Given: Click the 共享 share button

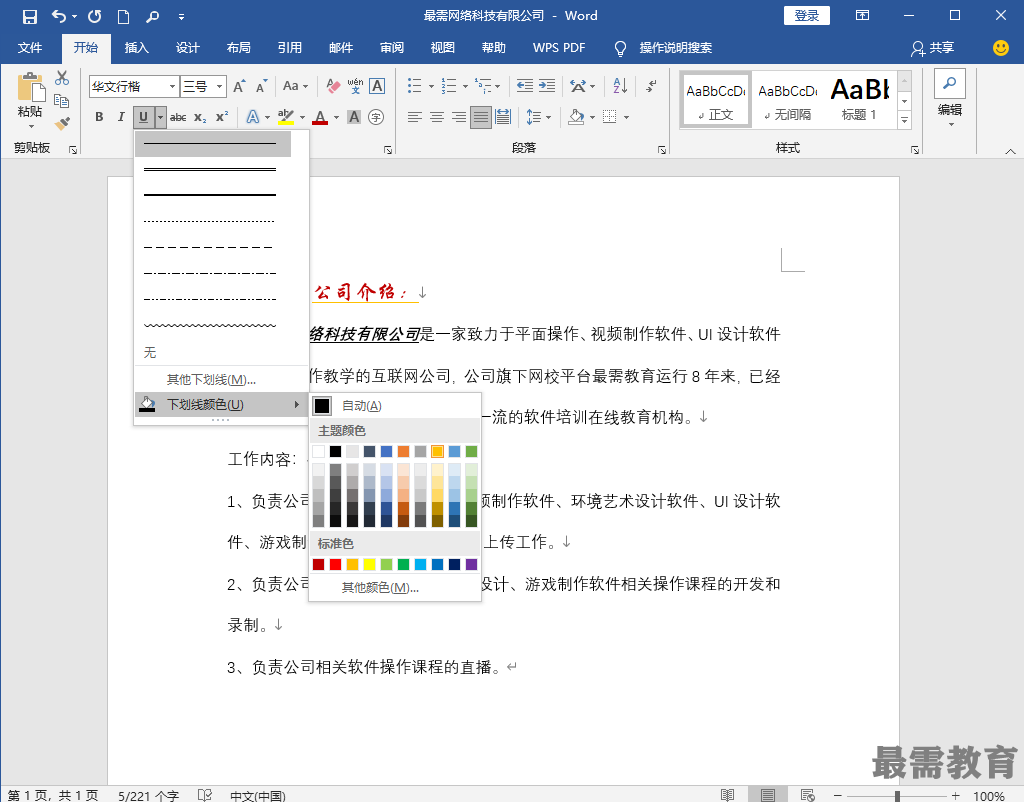Looking at the screenshot, I should click(933, 48).
